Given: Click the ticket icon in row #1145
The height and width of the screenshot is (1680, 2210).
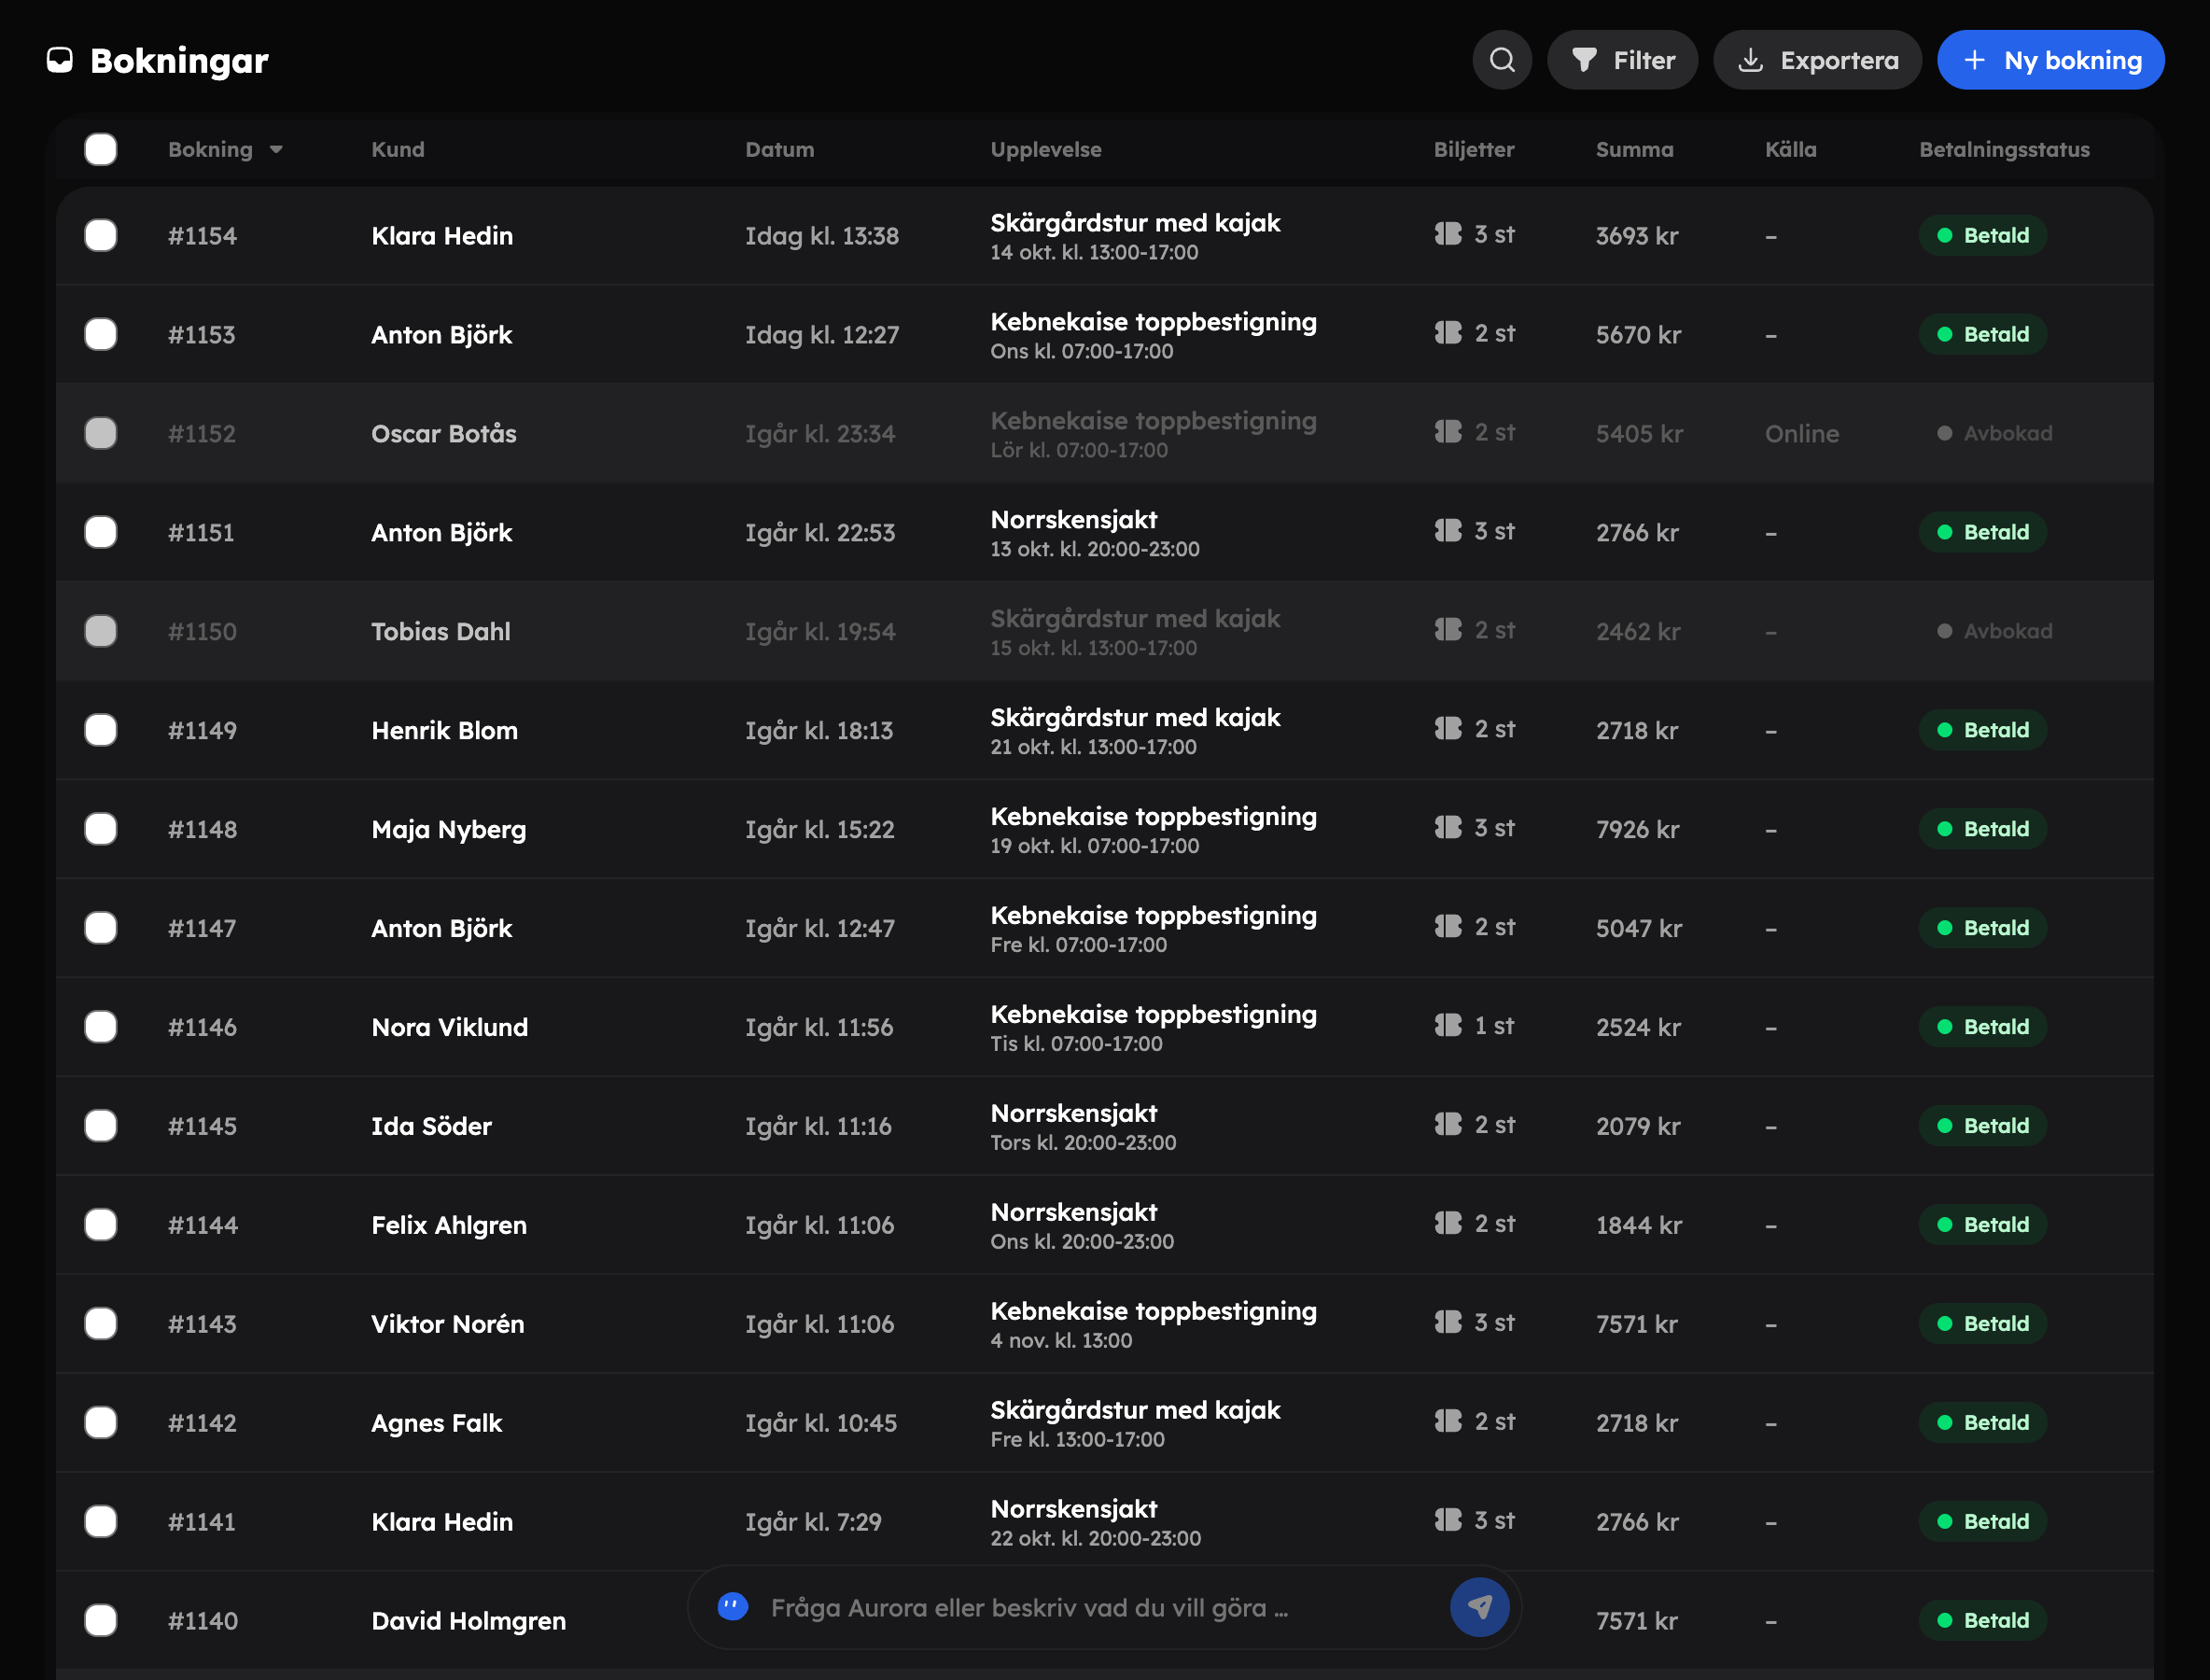Looking at the screenshot, I should (1447, 1125).
